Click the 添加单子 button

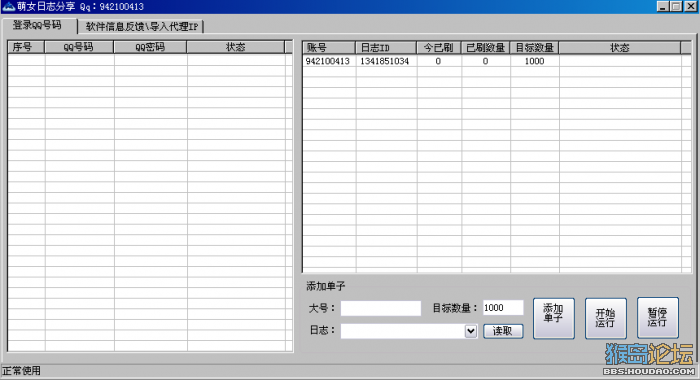click(553, 318)
